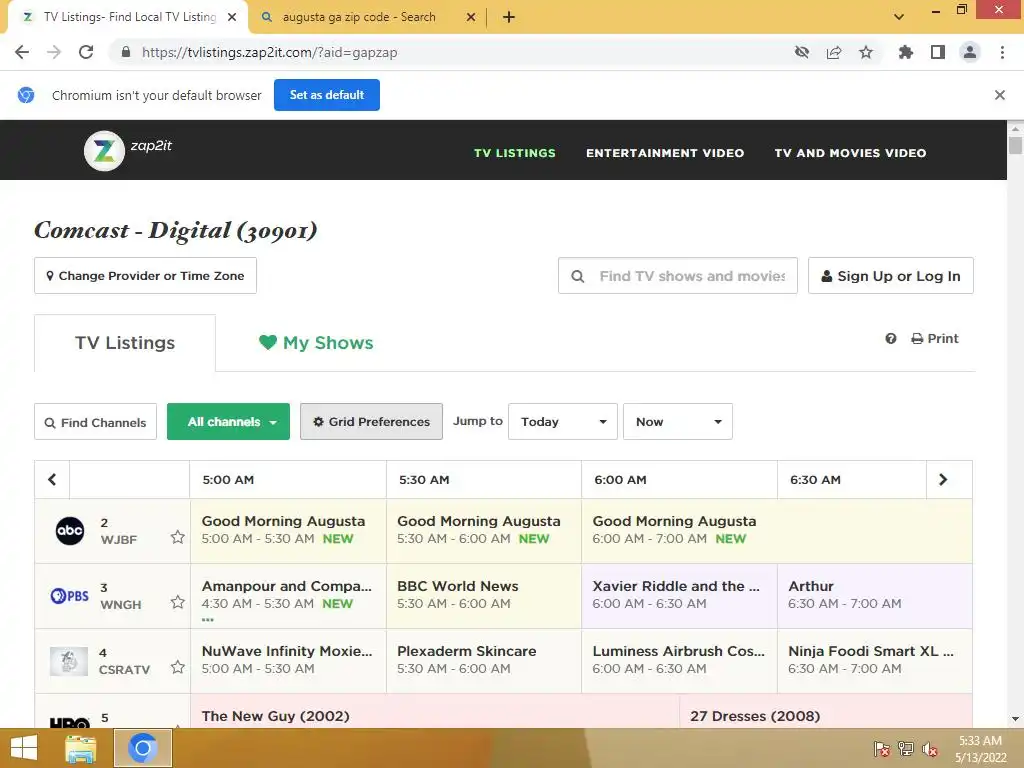This screenshot has height=768, width=1024.
Task: Open ENTERTAINMENT VIDEO in the top nav
Action: pos(665,153)
